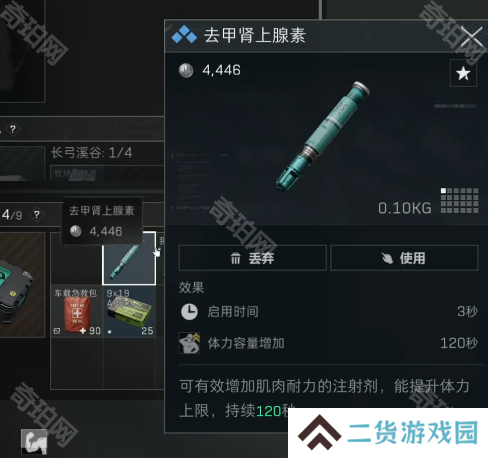Click the blue rarity diamonds icon

(x=184, y=35)
